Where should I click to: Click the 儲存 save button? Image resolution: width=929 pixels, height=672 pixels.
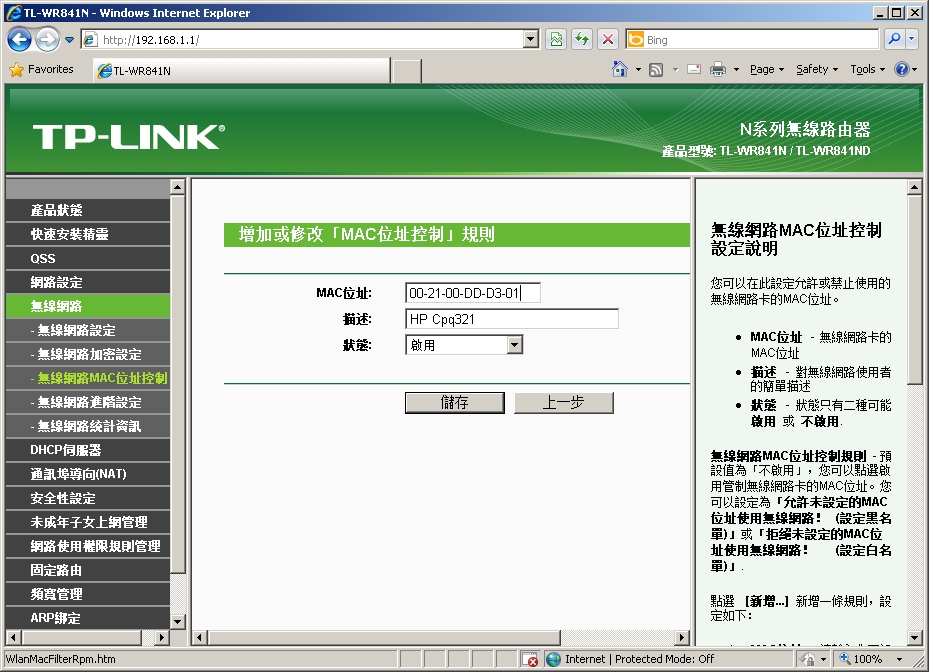point(454,403)
